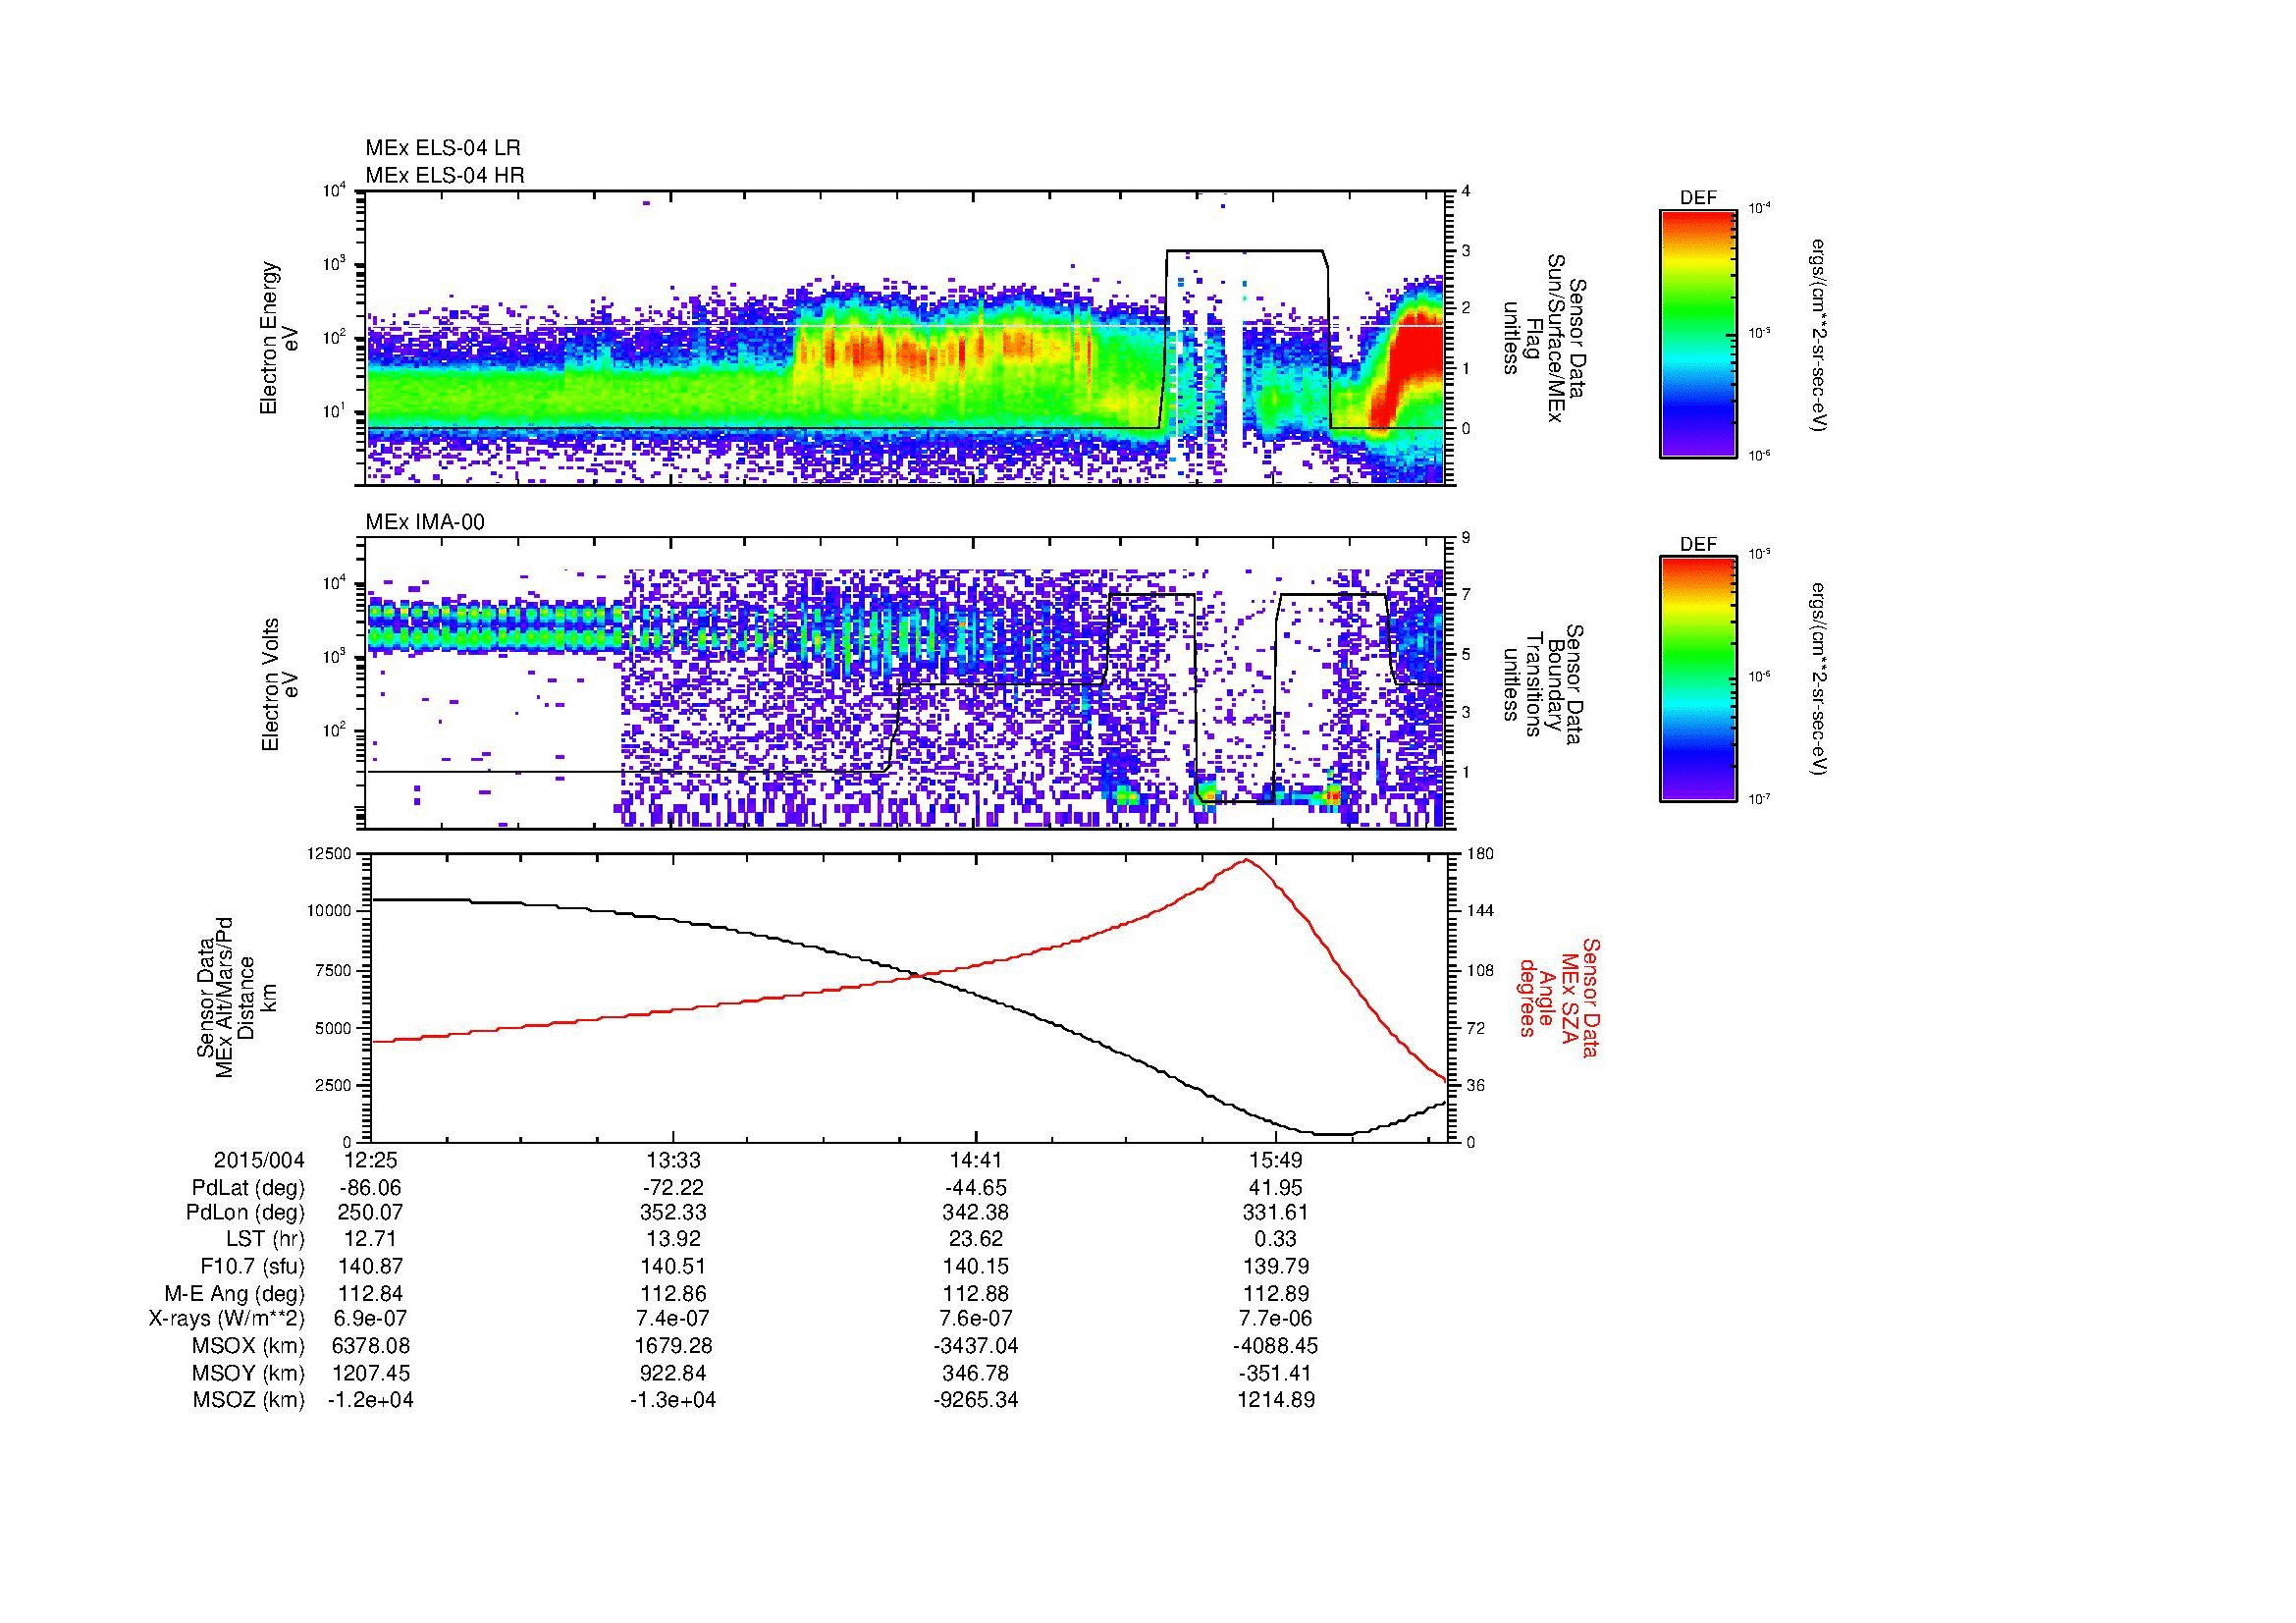Click the lower color bar units label
Image resolution: width=2296 pixels, height=1623 pixels.
point(1817,680)
